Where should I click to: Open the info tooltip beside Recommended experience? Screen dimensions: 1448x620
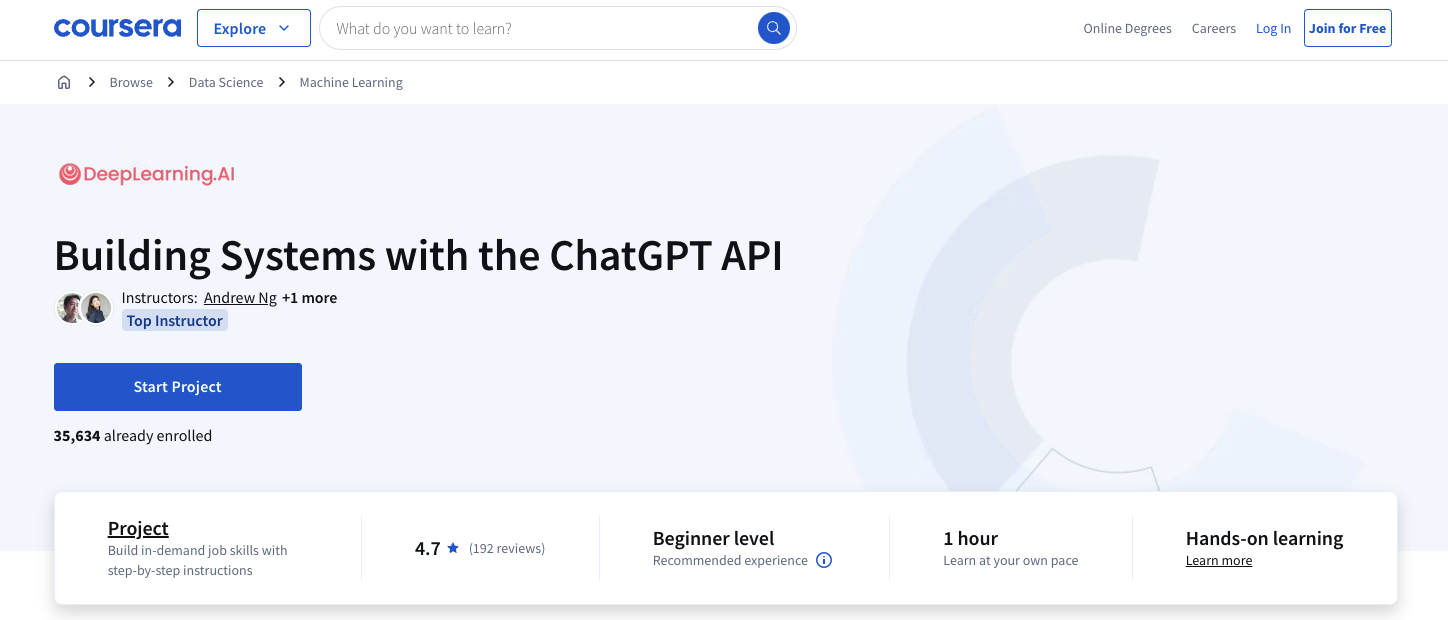pos(823,560)
